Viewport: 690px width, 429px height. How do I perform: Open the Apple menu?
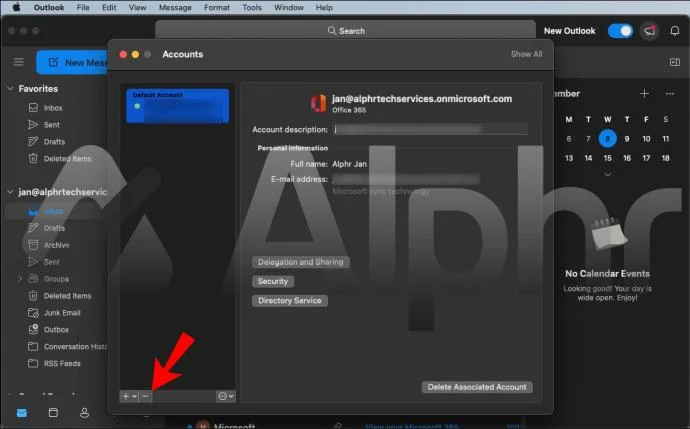[x=16, y=7]
